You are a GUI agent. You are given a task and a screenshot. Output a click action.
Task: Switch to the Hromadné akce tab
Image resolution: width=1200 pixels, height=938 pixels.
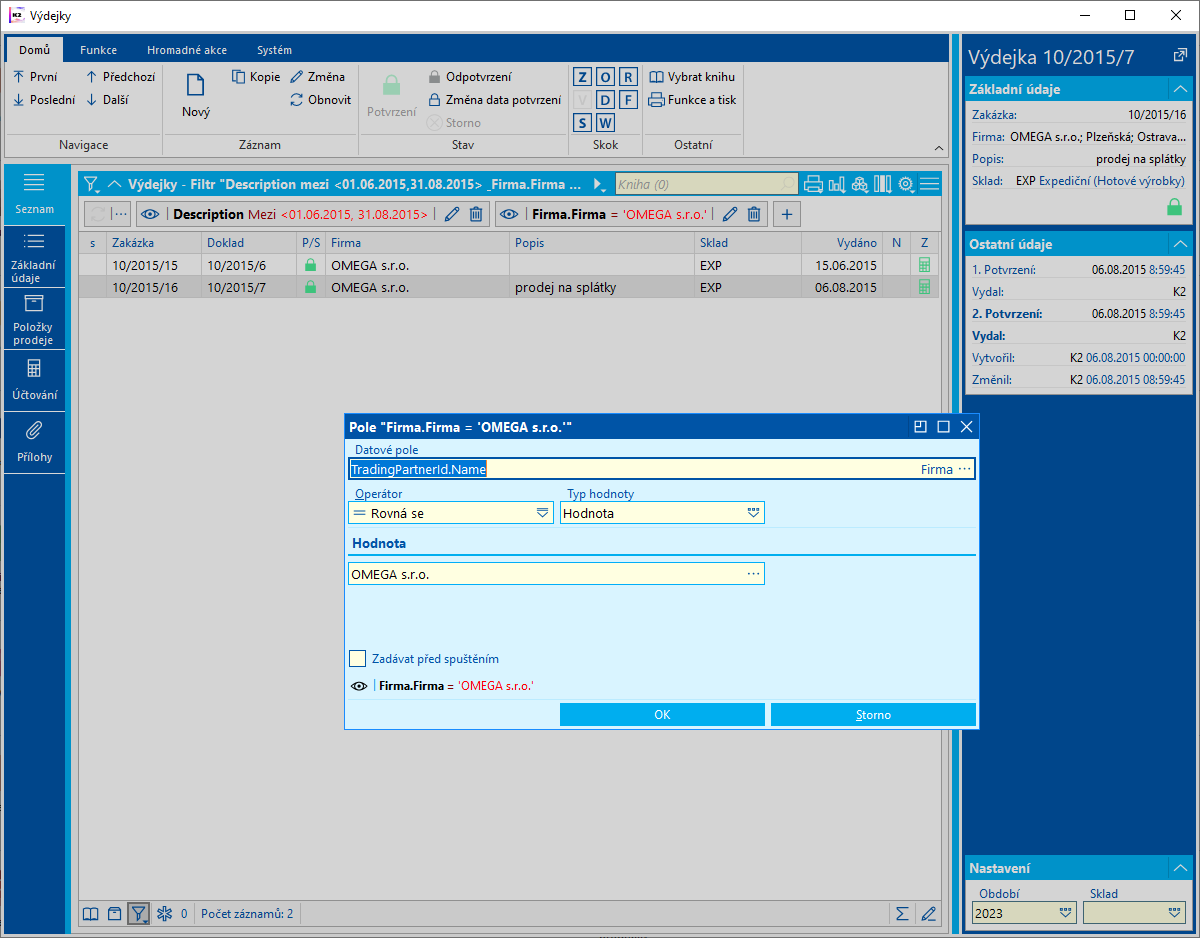click(x=186, y=50)
